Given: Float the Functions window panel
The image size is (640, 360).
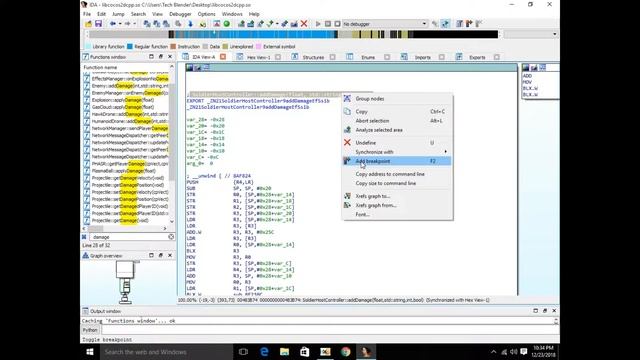Looking at the screenshot, I should point(160,57).
